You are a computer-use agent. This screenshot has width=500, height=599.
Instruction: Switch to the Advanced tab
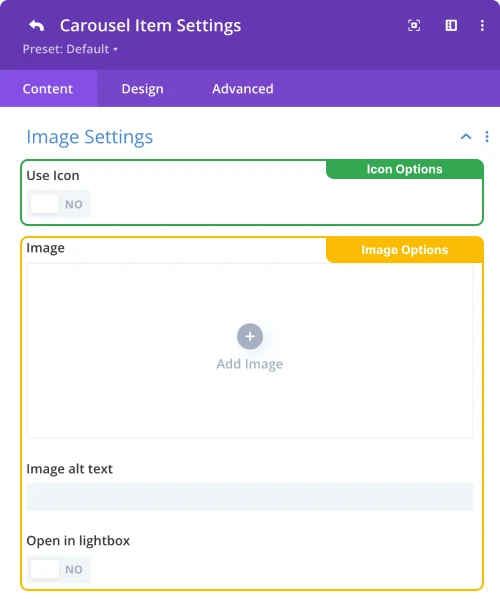[243, 89]
